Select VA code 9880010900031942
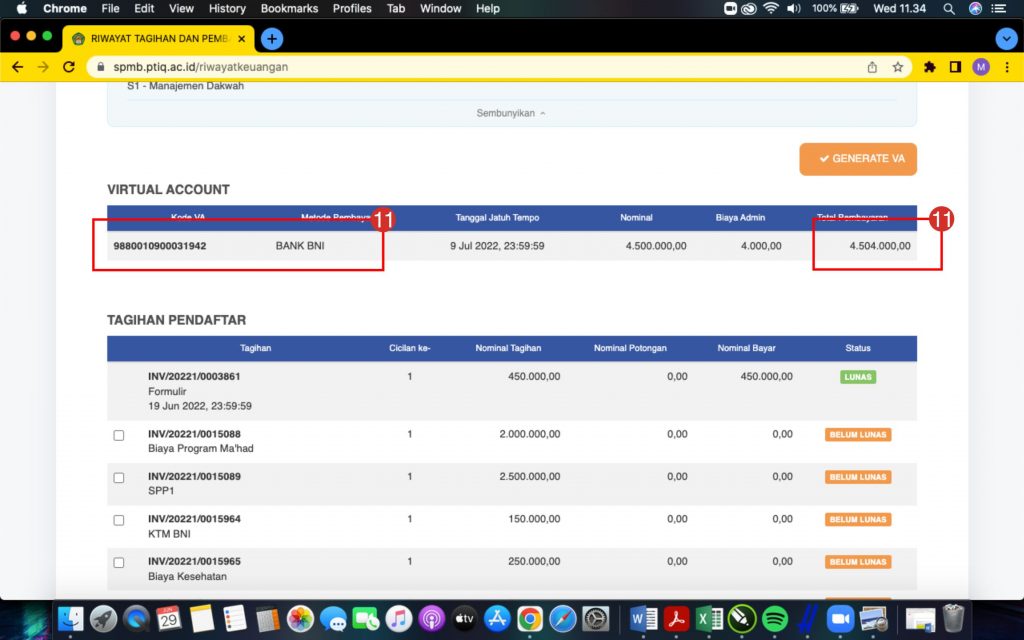 coord(160,246)
